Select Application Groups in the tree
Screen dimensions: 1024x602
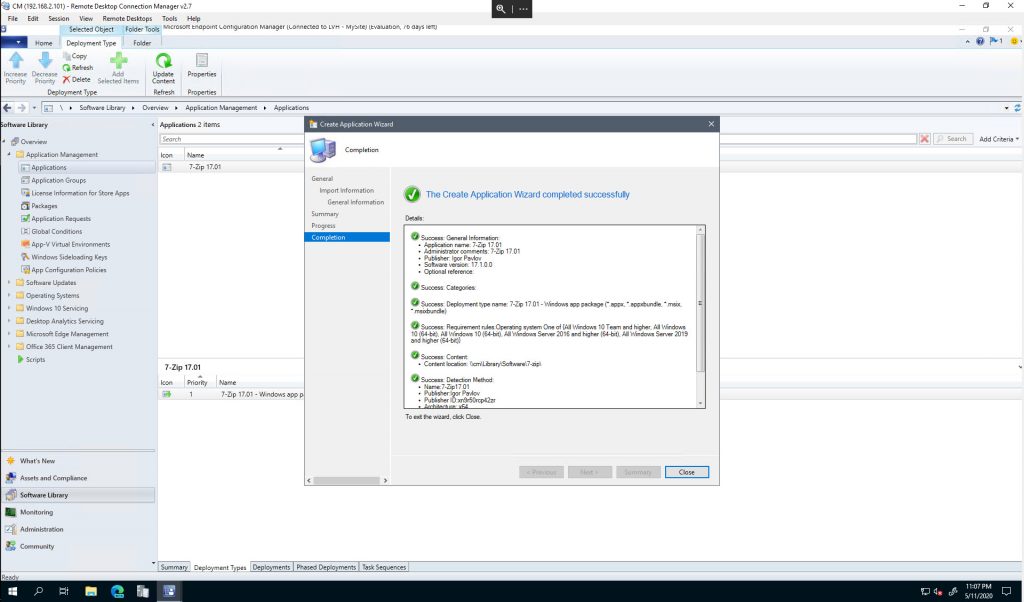[59, 180]
